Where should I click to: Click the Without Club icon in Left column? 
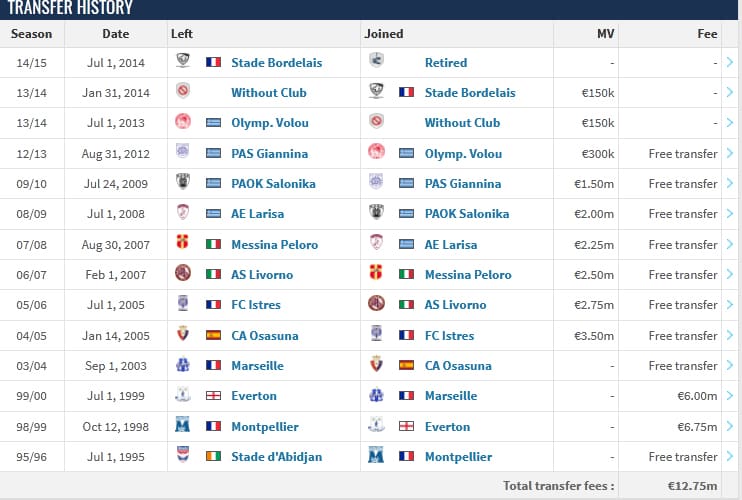pyautogui.click(x=183, y=92)
